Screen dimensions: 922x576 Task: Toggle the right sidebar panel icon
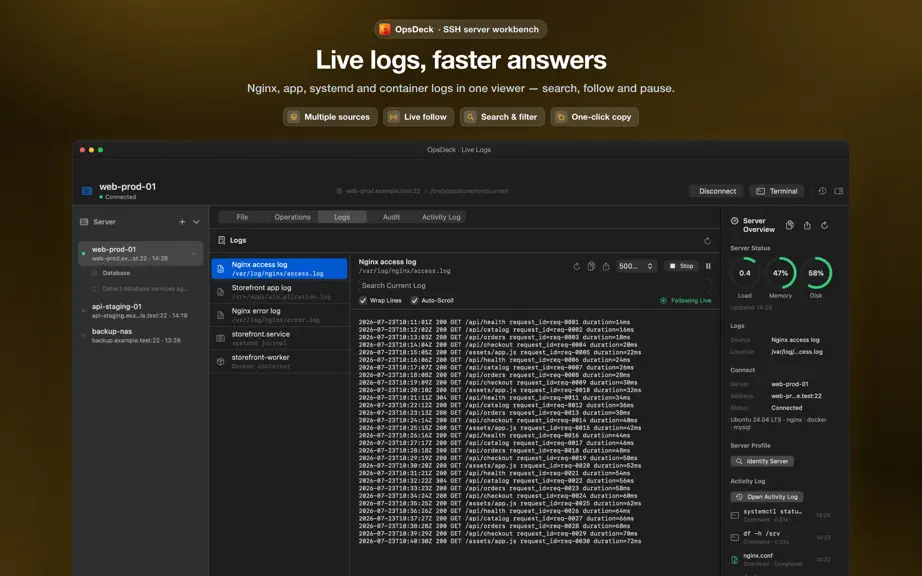839,191
